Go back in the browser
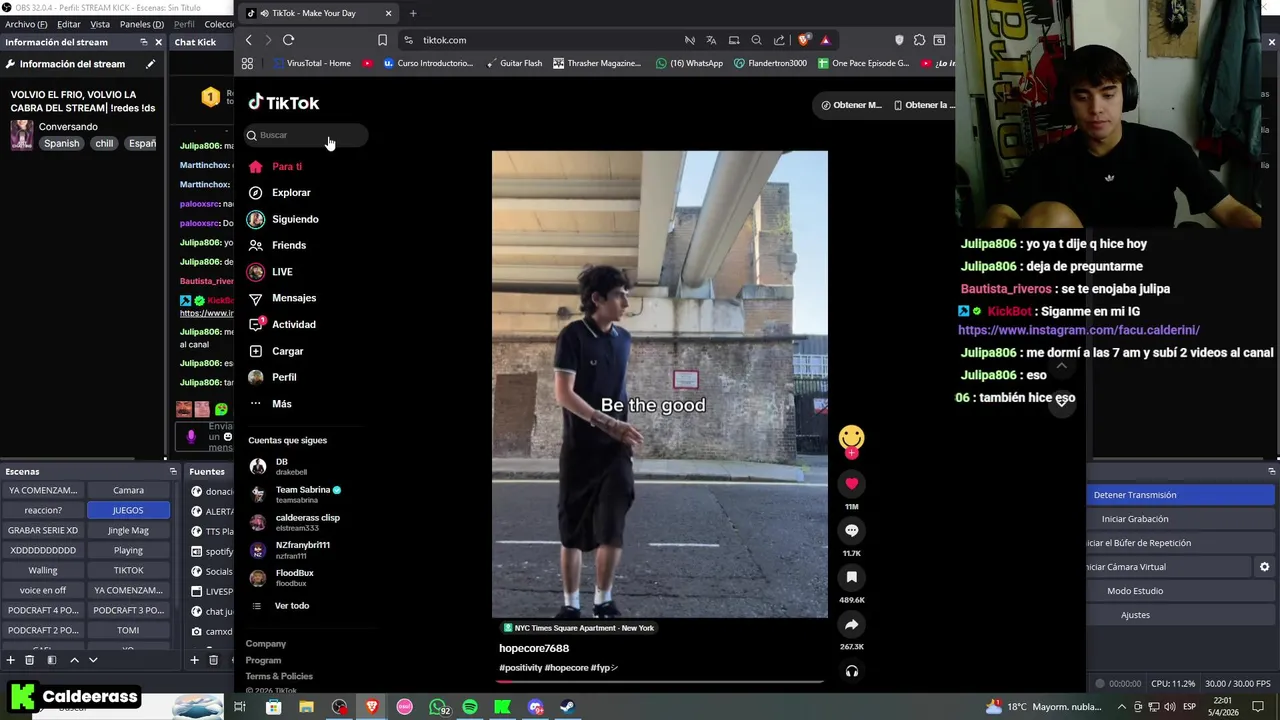1280x720 pixels. pyautogui.click(x=249, y=40)
